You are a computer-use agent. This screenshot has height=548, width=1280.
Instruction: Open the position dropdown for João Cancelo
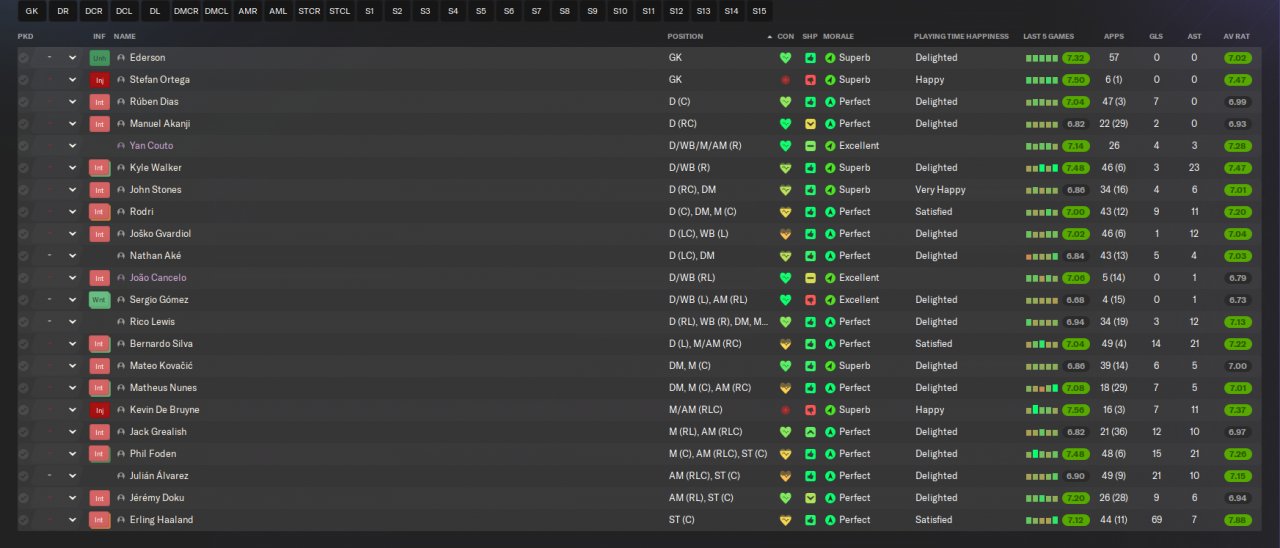click(x=72, y=278)
